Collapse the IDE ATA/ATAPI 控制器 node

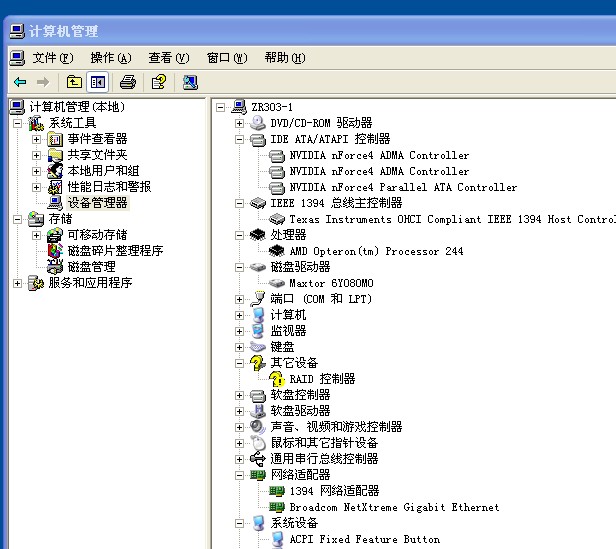tap(239, 139)
